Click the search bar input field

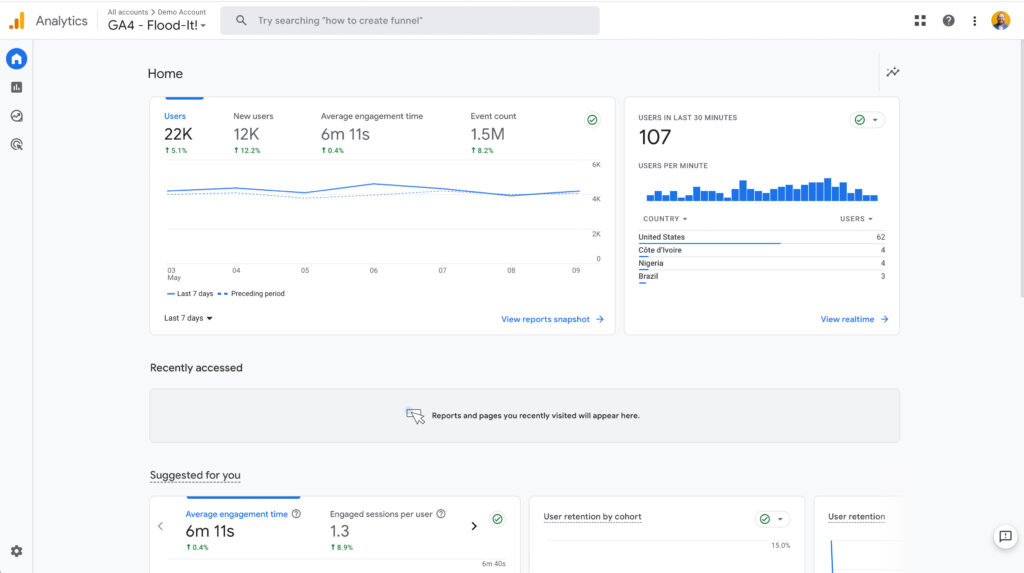coord(410,21)
